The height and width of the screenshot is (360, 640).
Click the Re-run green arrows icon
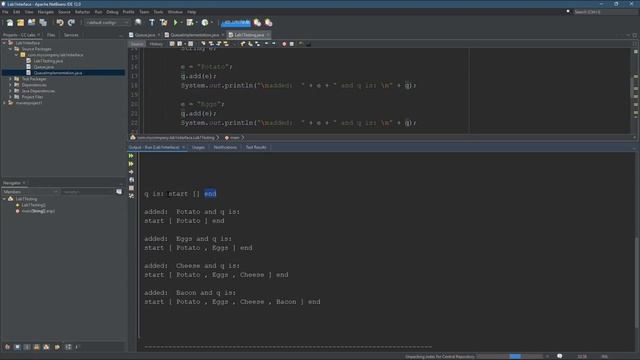[131, 156]
